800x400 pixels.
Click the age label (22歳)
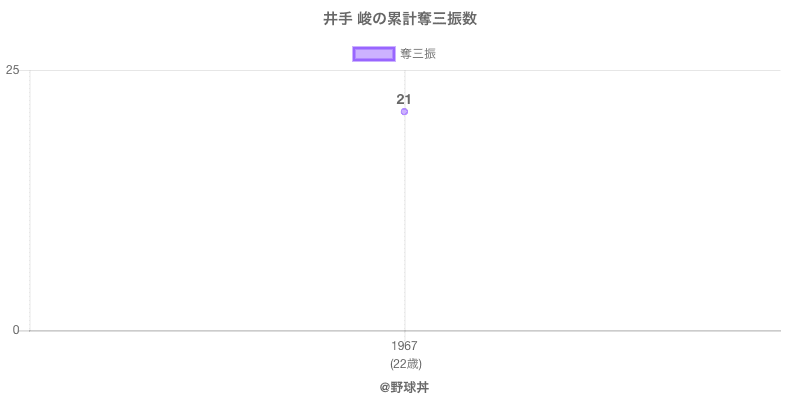click(x=404, y=363)
